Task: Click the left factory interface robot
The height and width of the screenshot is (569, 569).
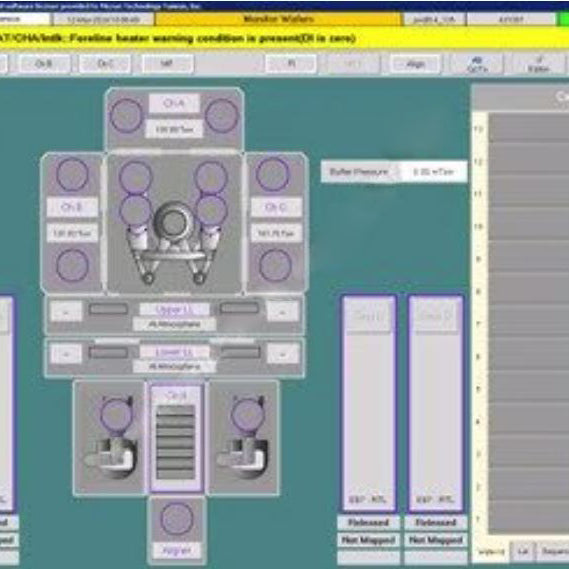Action: pos(112,458)
